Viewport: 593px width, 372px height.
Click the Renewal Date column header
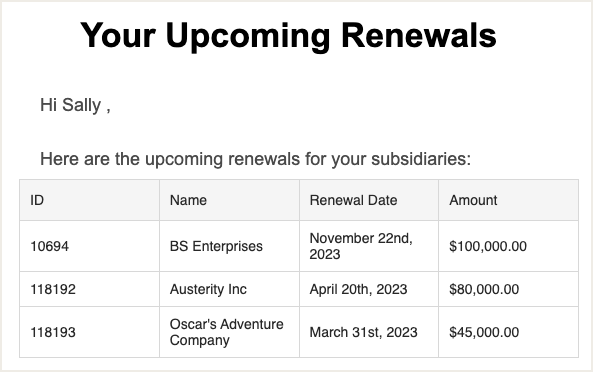click(369, 200)
